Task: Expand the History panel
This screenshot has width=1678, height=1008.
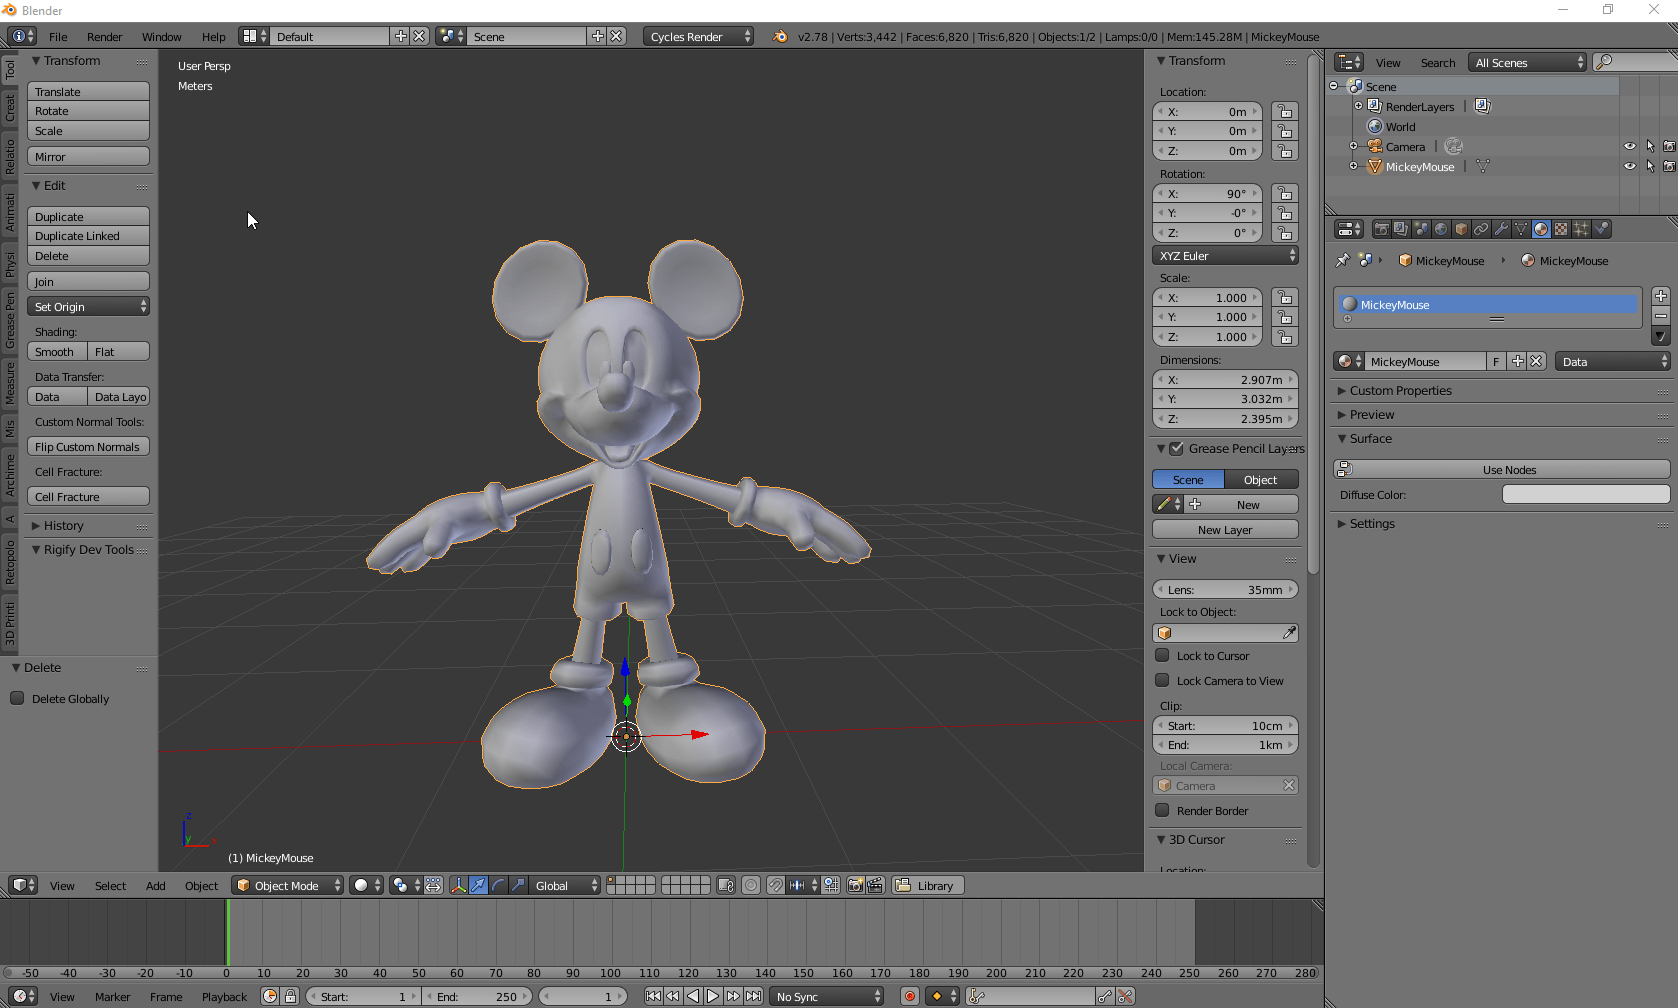Action: pyautogui.click(x=63, y=526)
